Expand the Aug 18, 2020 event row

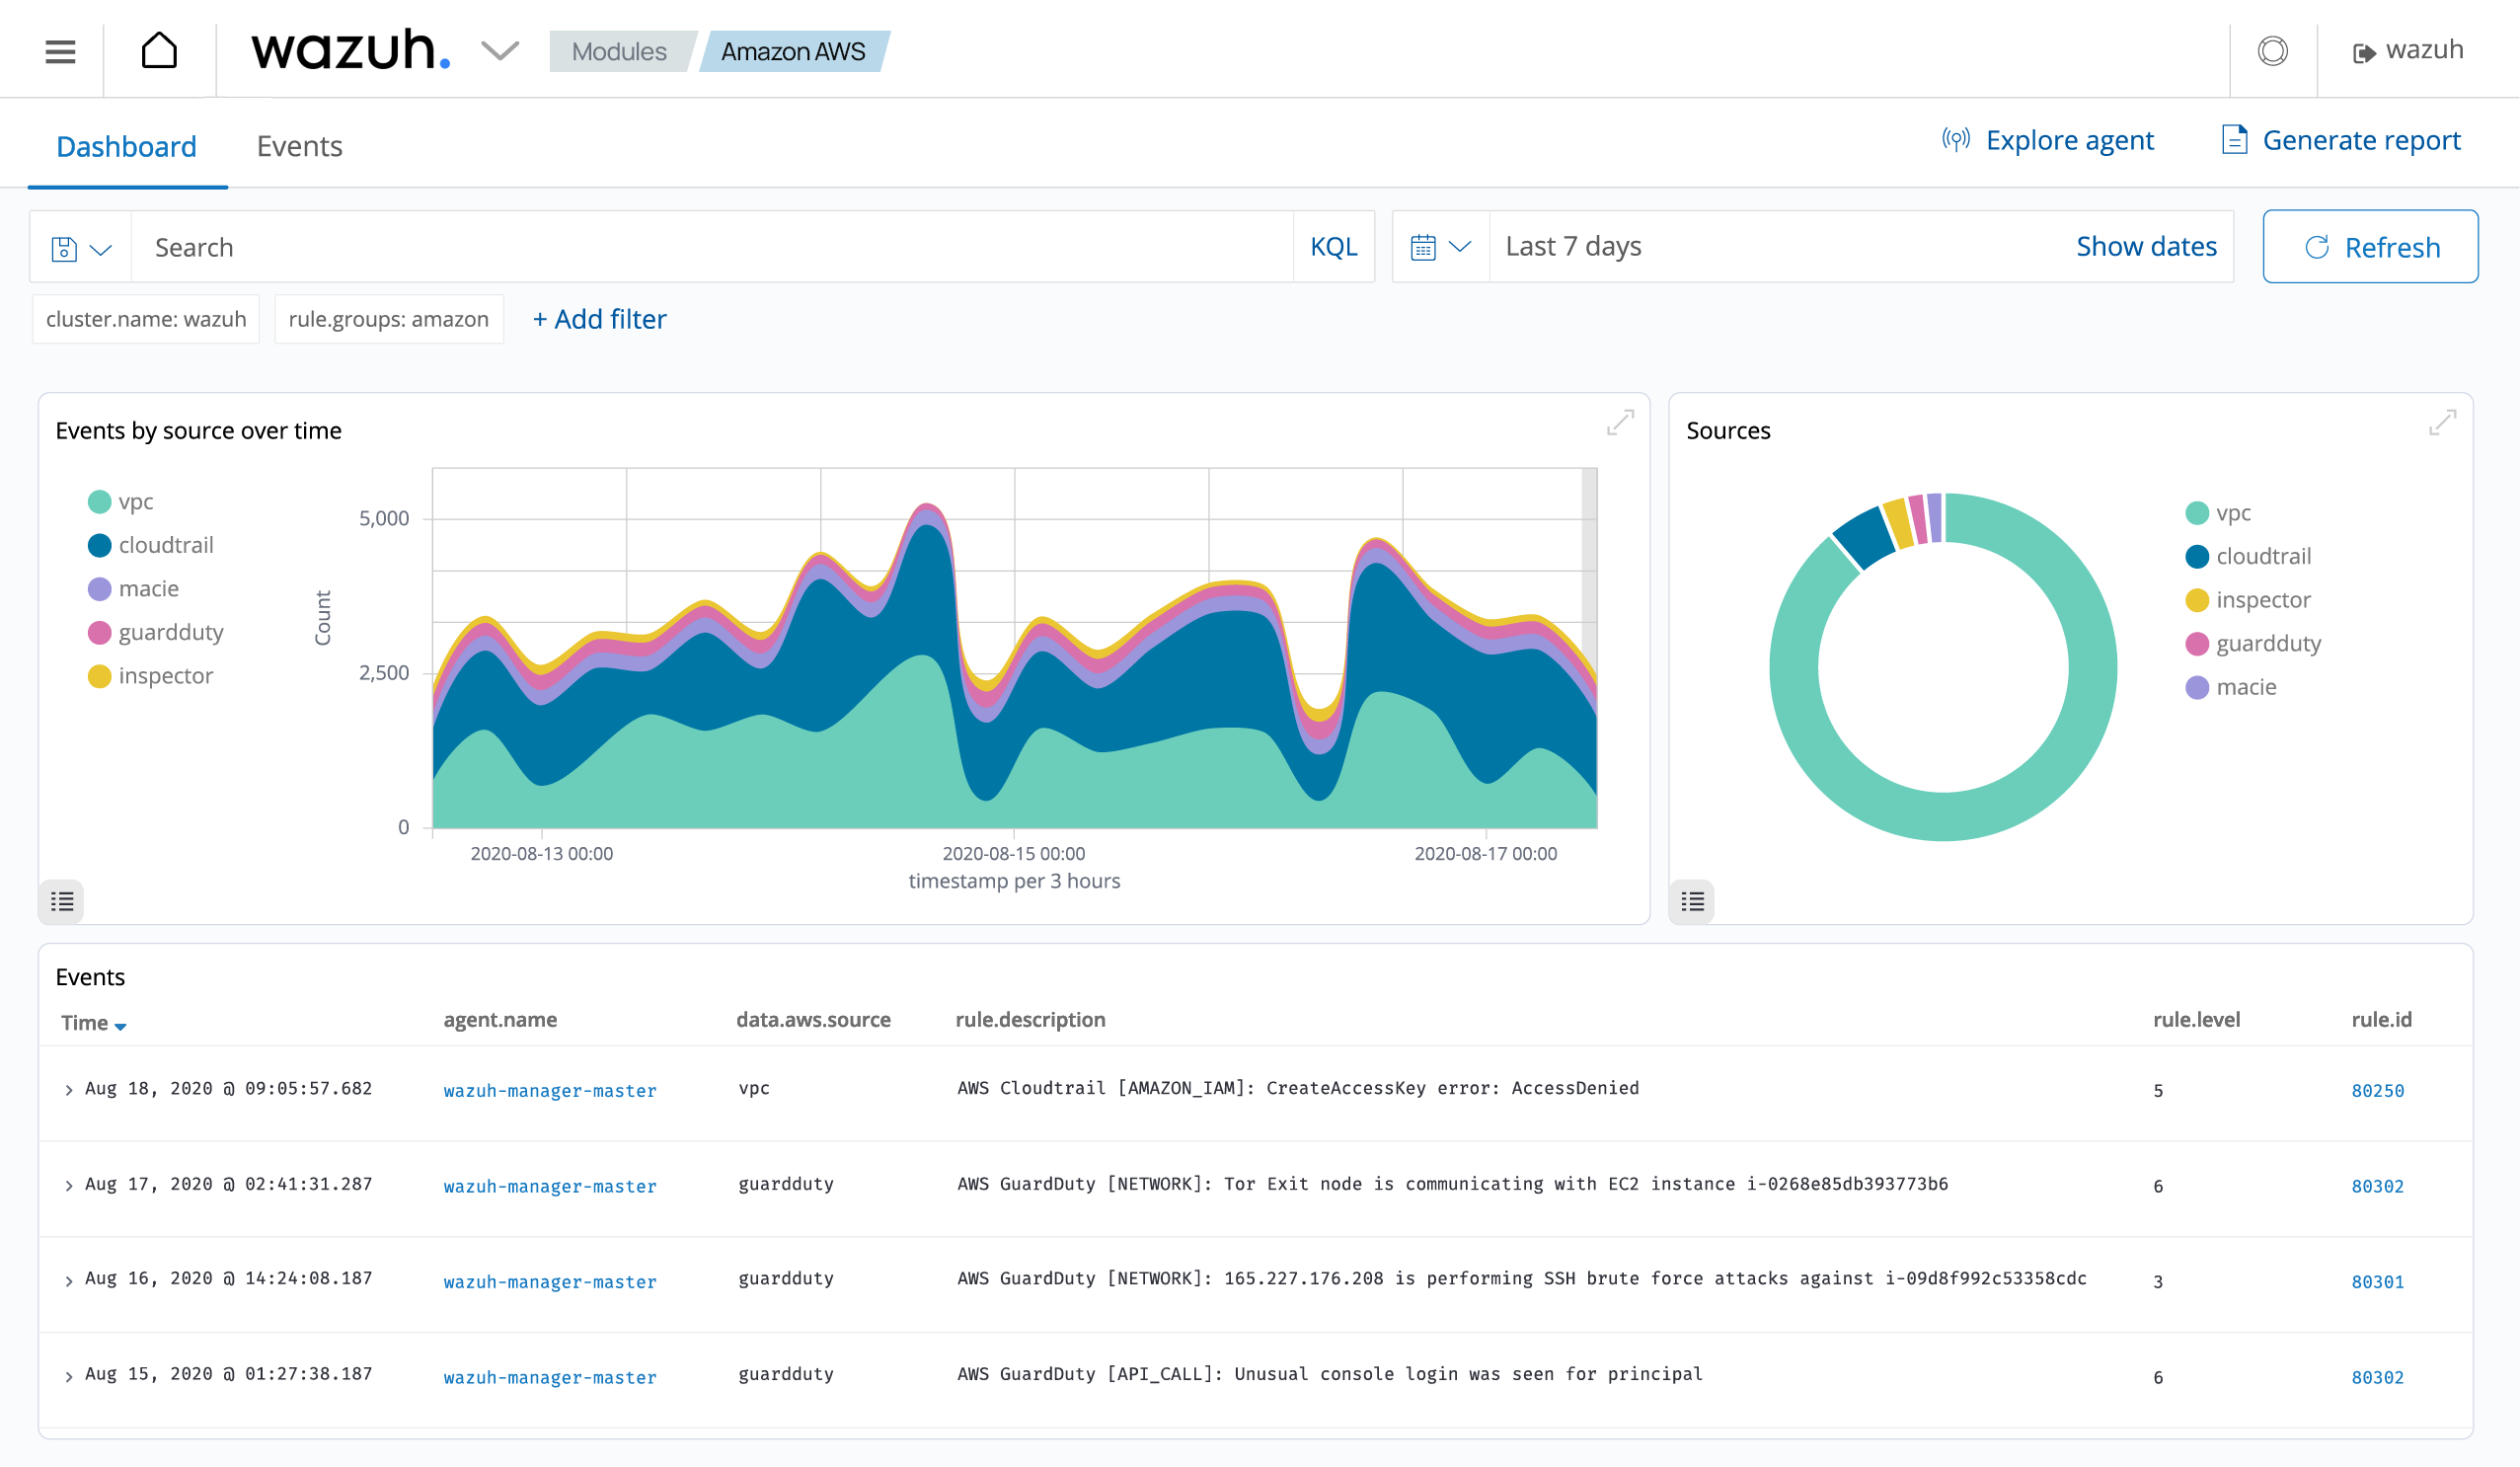click(x=68, y=1091)
